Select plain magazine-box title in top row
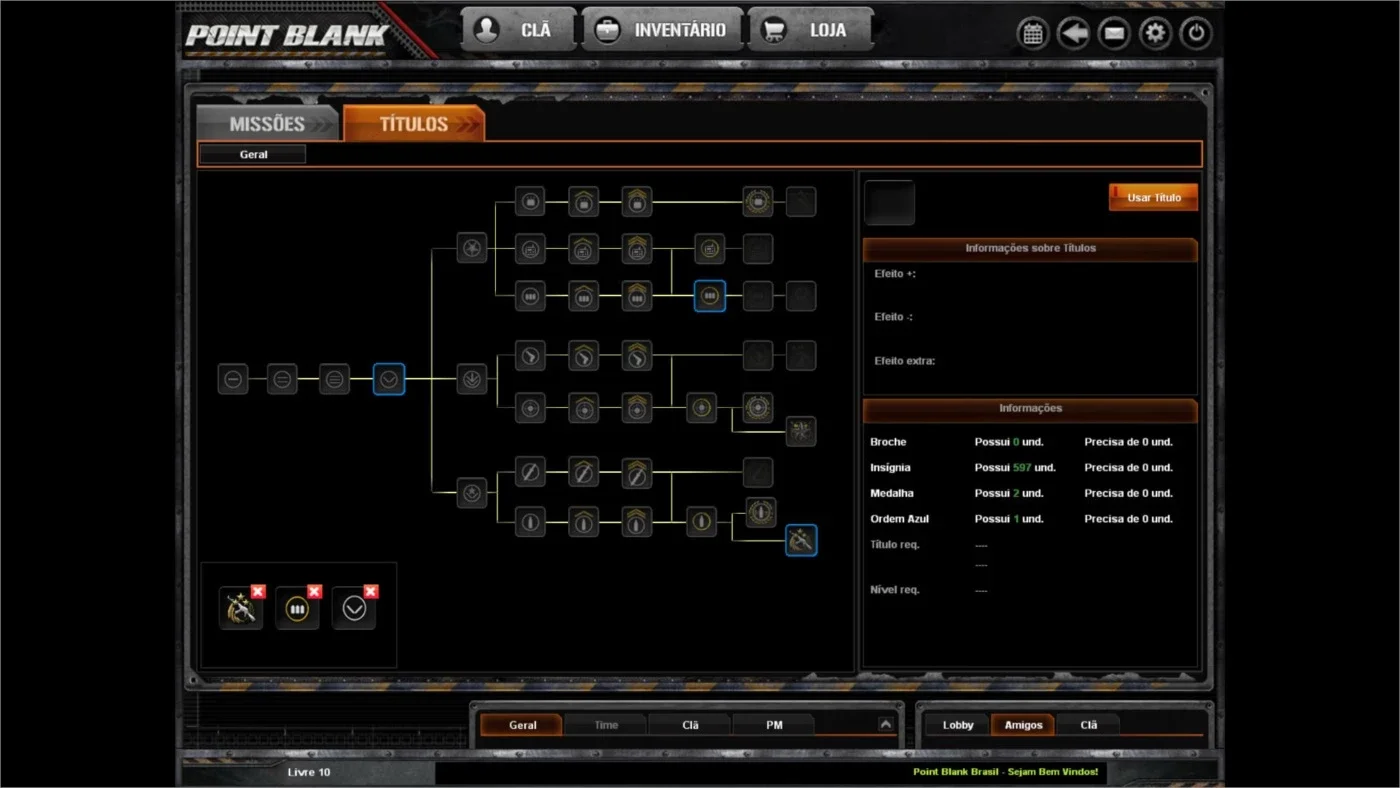This screenshot has height=788, width=1400. 531,201
